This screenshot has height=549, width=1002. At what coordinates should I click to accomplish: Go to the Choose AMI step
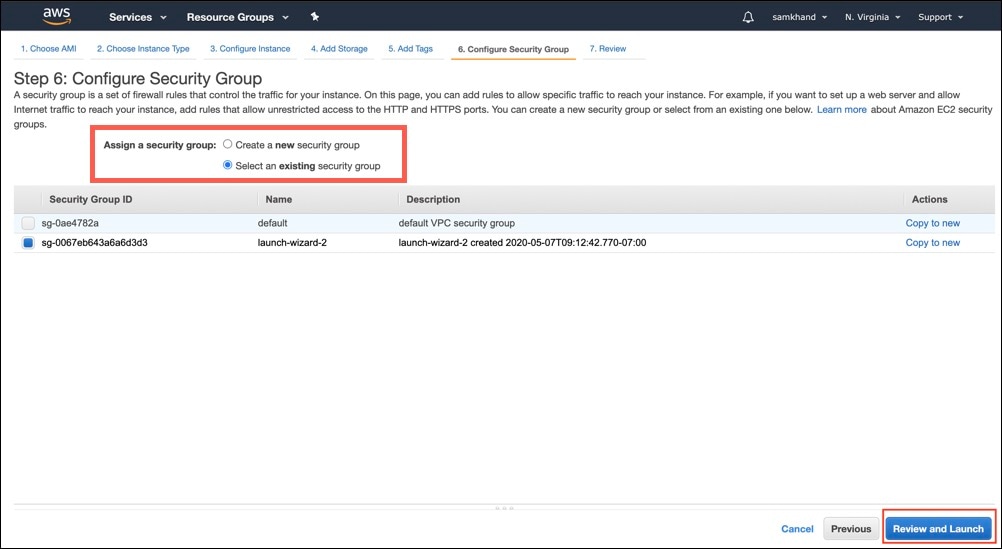(47, 49)
